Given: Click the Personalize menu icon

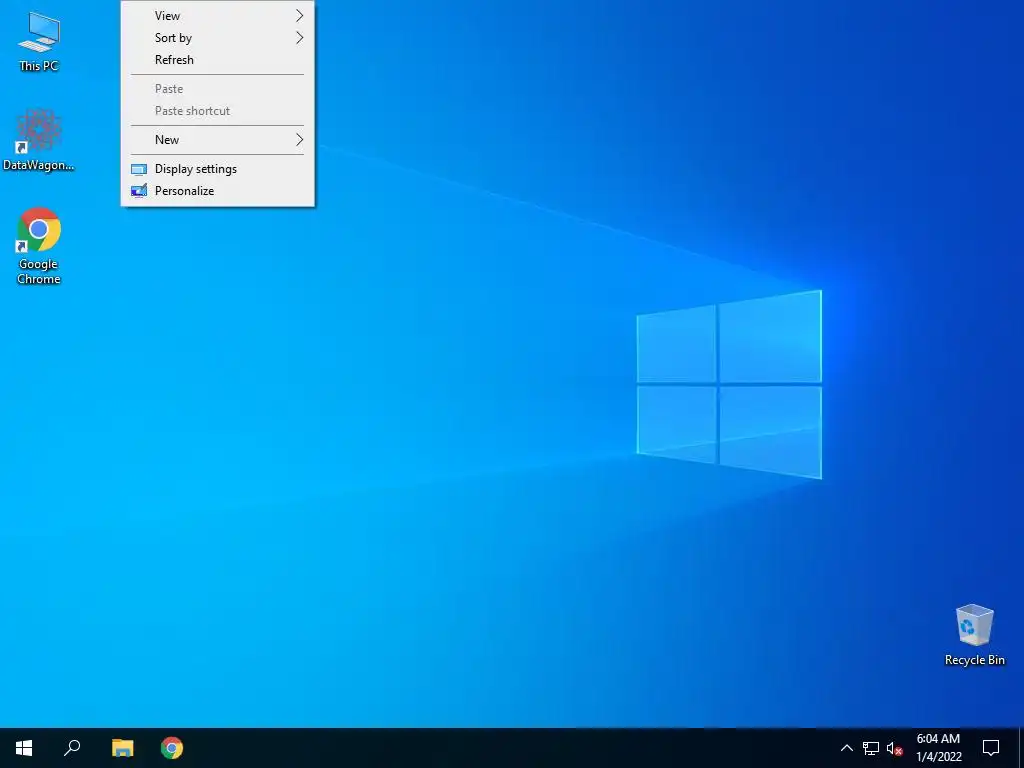Looking at the screenshot, I should (x=138, y=191).
